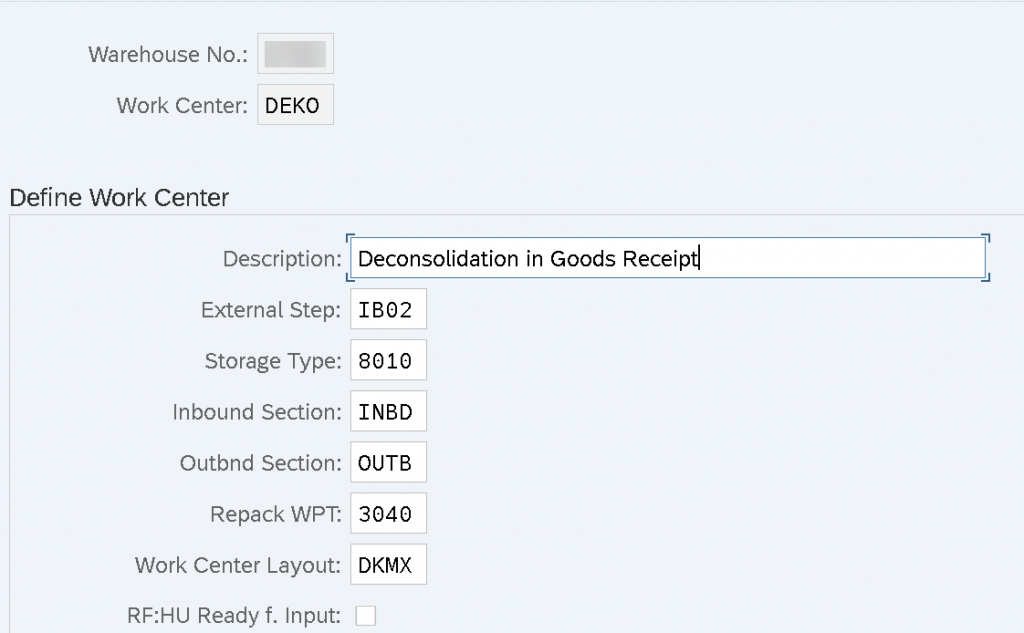Select the Repack WPT field 3040
This screenshot has width=1024, height=633.
coord(389,513)
